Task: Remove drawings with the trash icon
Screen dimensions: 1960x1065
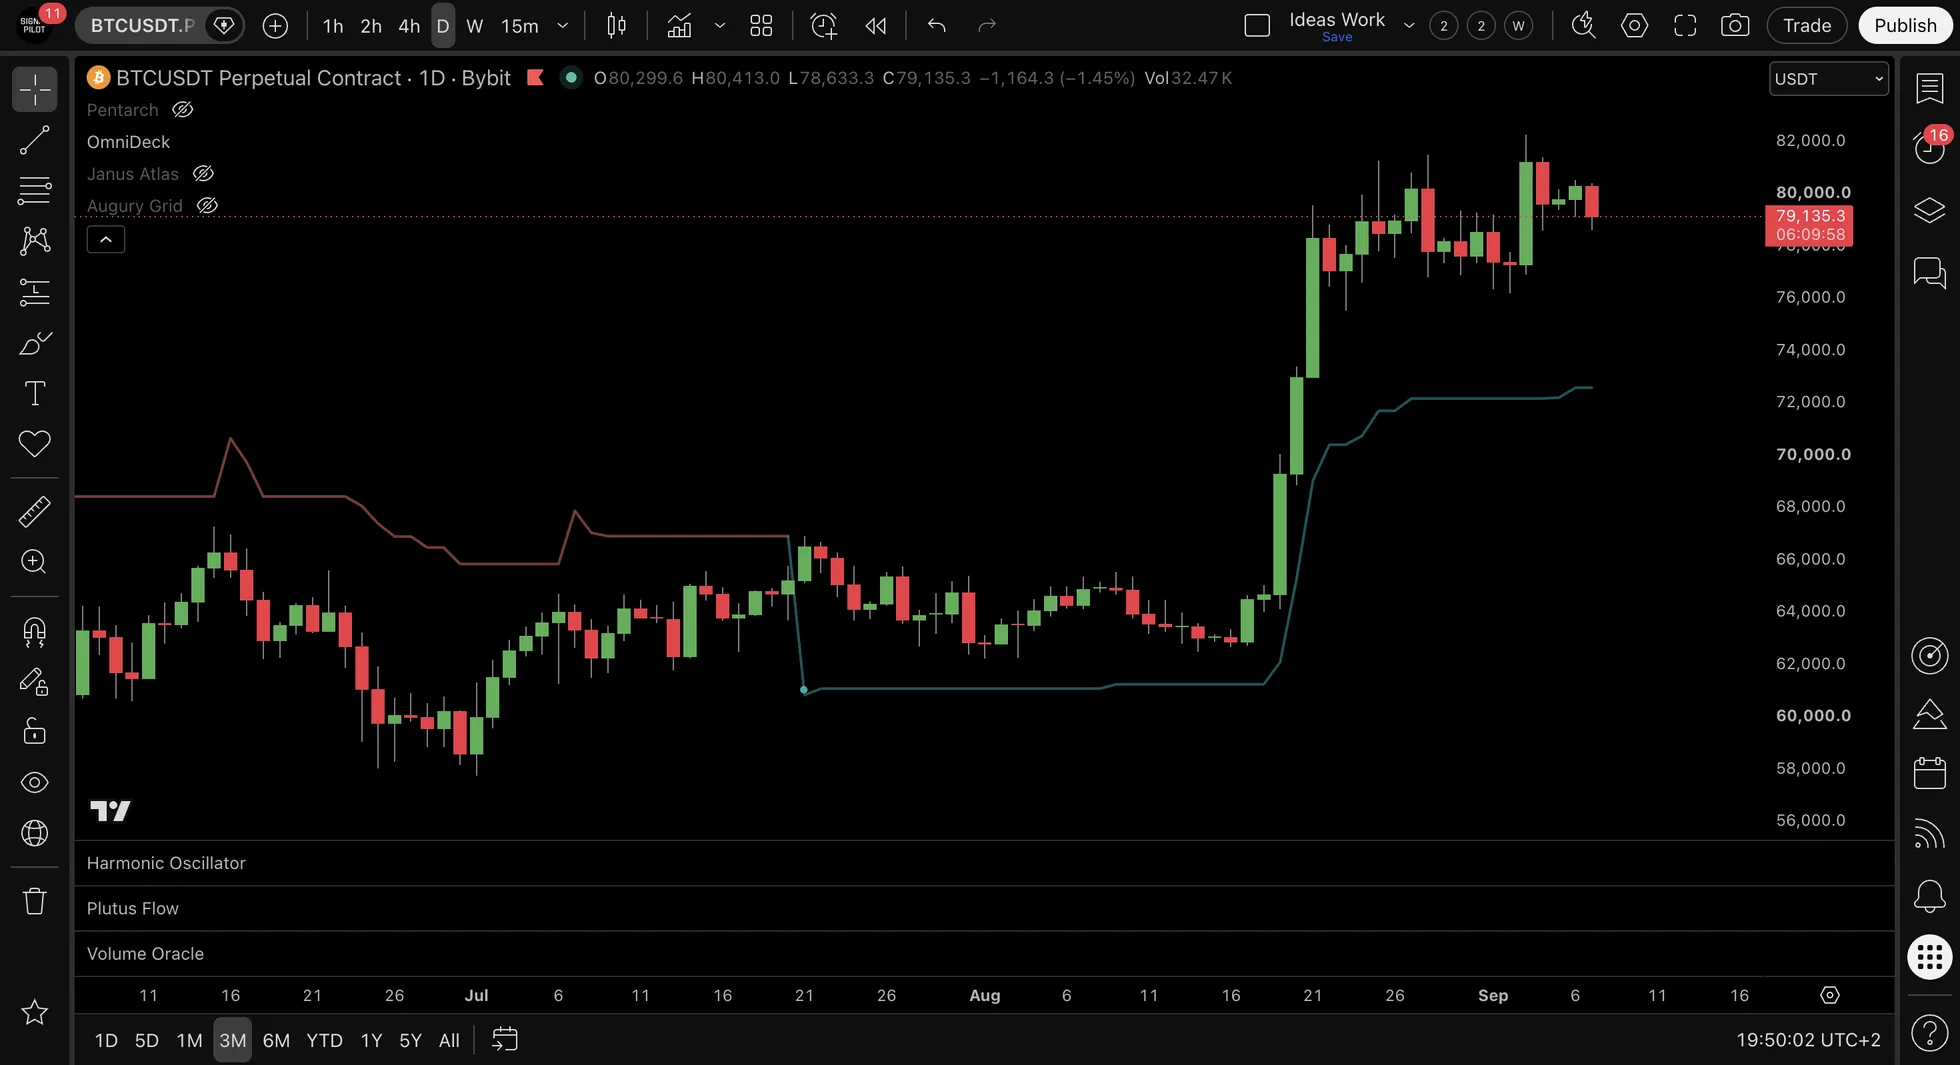Action: click(34, 901)
